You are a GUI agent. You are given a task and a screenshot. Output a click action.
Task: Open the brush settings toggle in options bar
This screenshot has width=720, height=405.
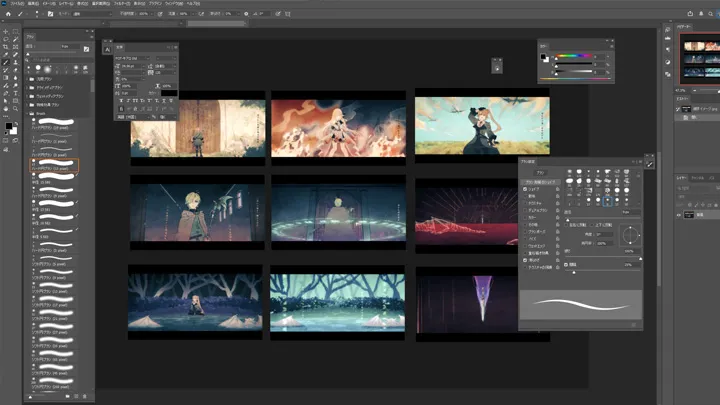51,14
